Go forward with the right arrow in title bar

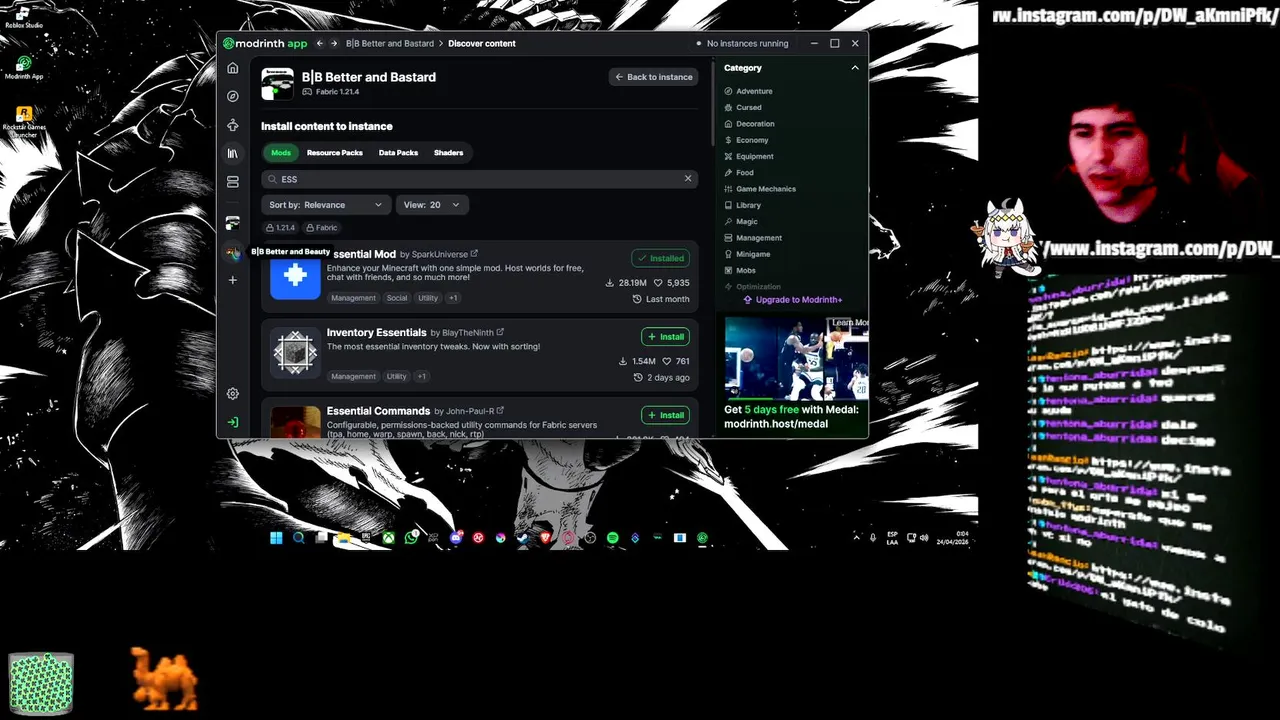(x=336, y=43)
